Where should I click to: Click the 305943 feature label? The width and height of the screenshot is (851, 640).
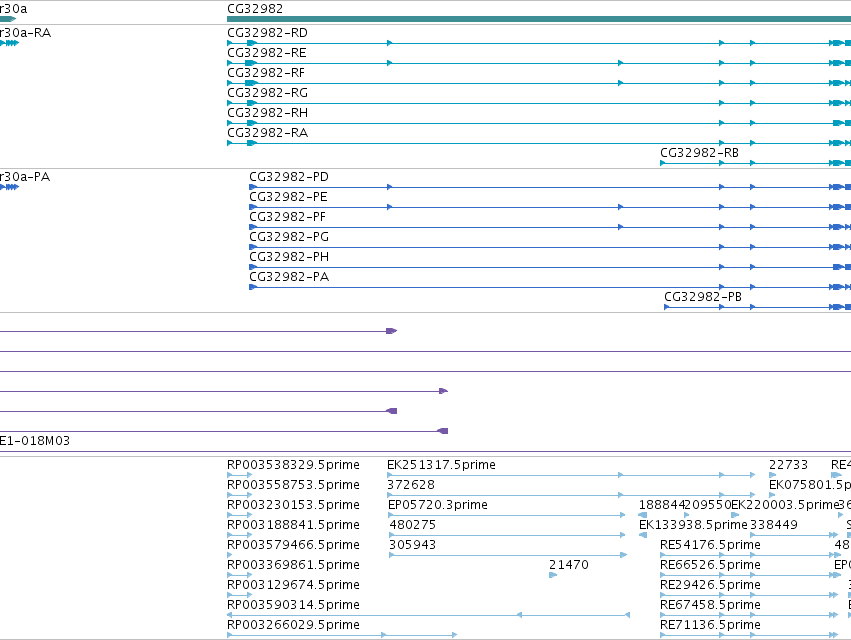click(412, 545)
